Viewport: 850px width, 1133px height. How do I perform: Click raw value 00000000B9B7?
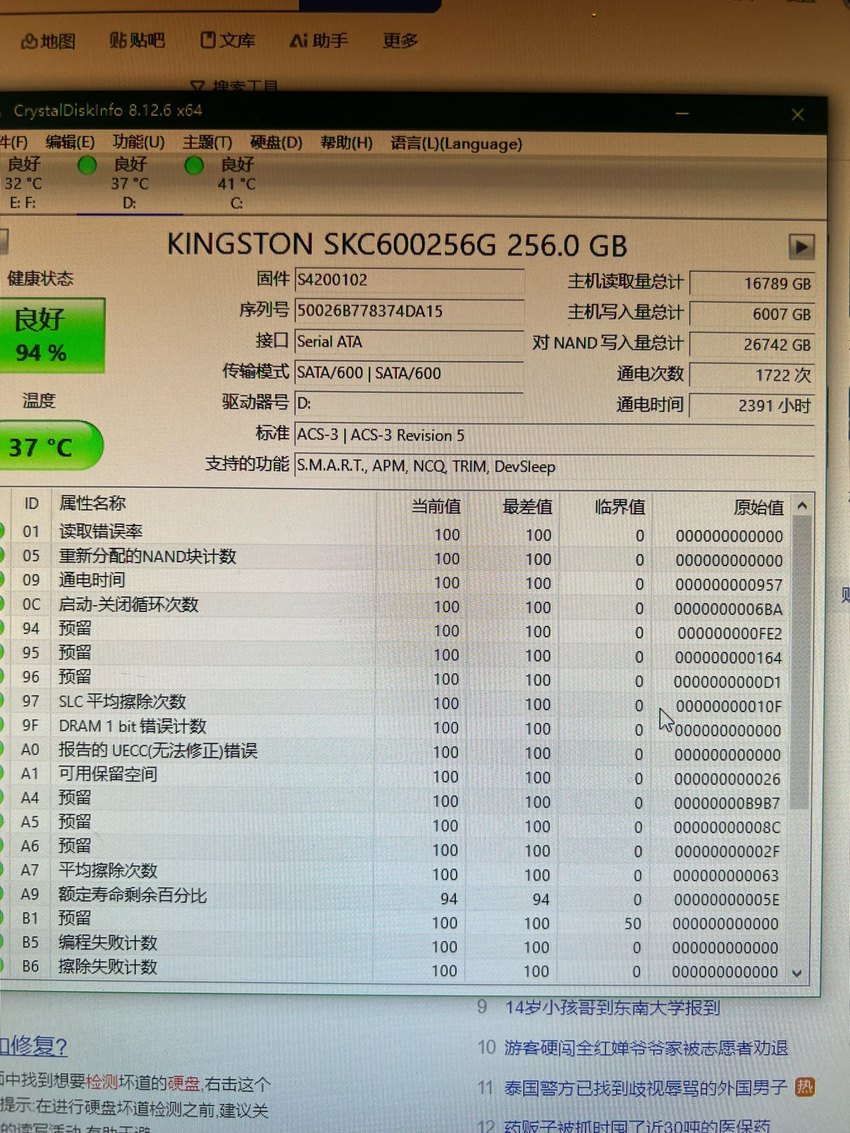click(x=727, y=803)
